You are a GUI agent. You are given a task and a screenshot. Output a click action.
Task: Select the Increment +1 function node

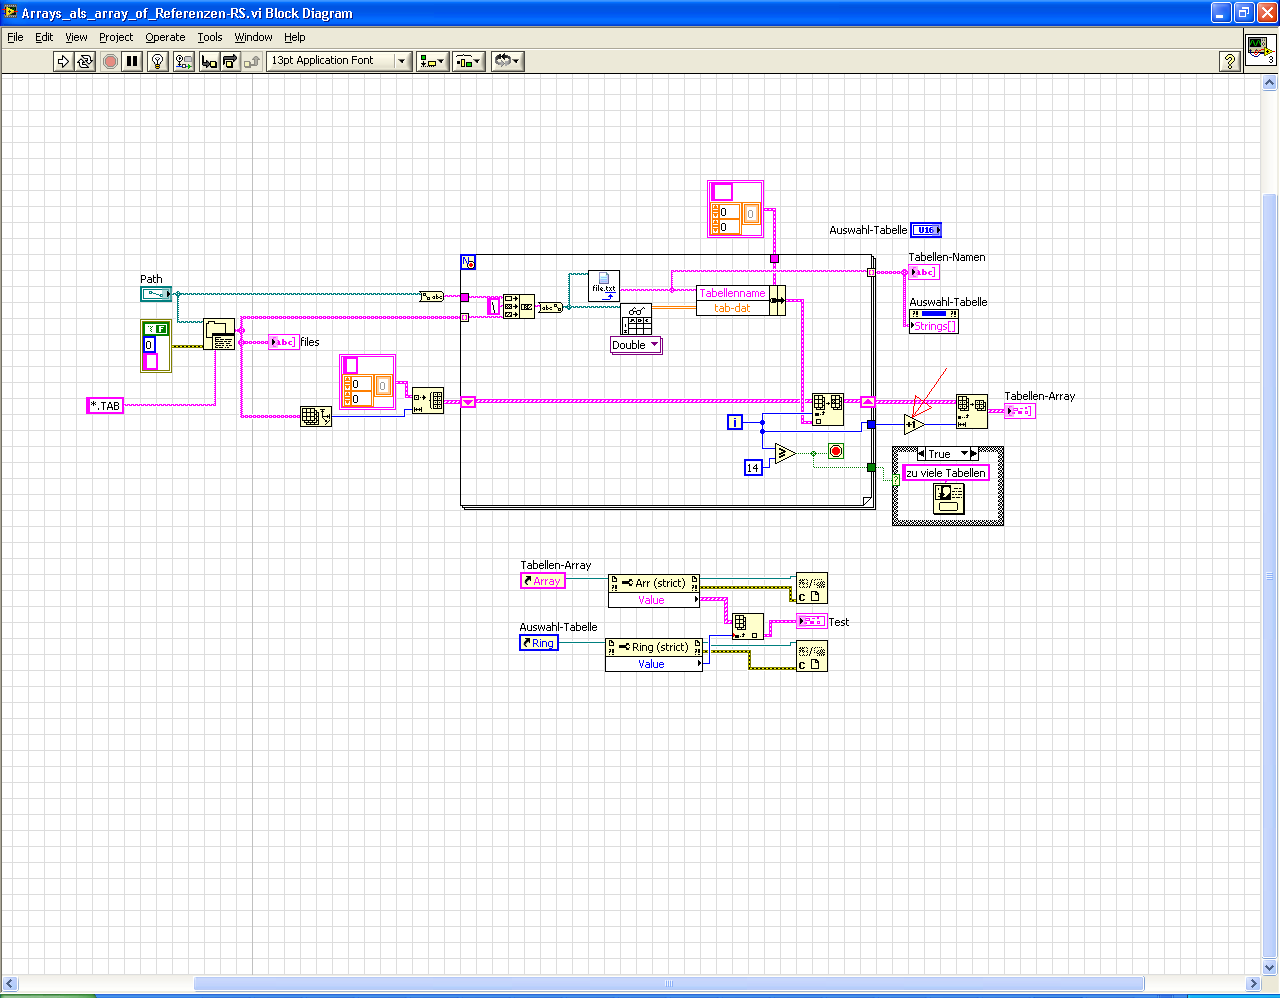(x=914, y=424)
